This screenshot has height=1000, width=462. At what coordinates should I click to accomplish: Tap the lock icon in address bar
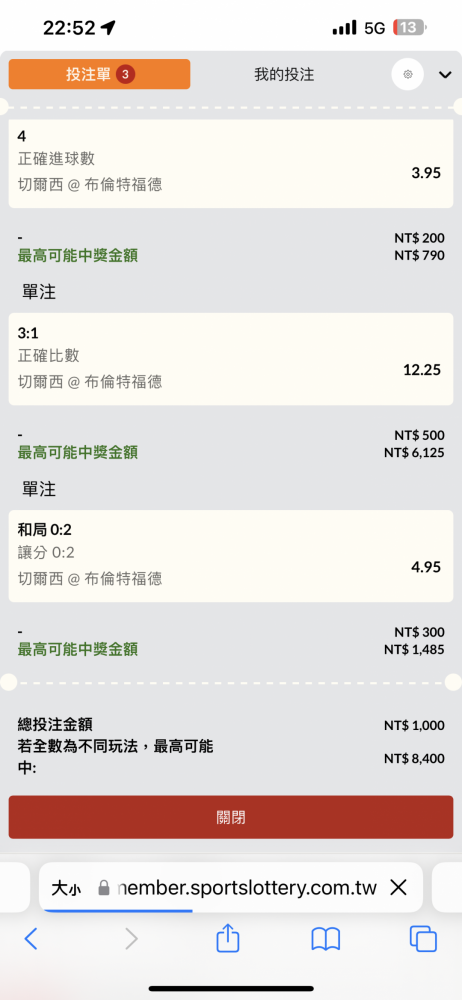(x=103, y=888)
